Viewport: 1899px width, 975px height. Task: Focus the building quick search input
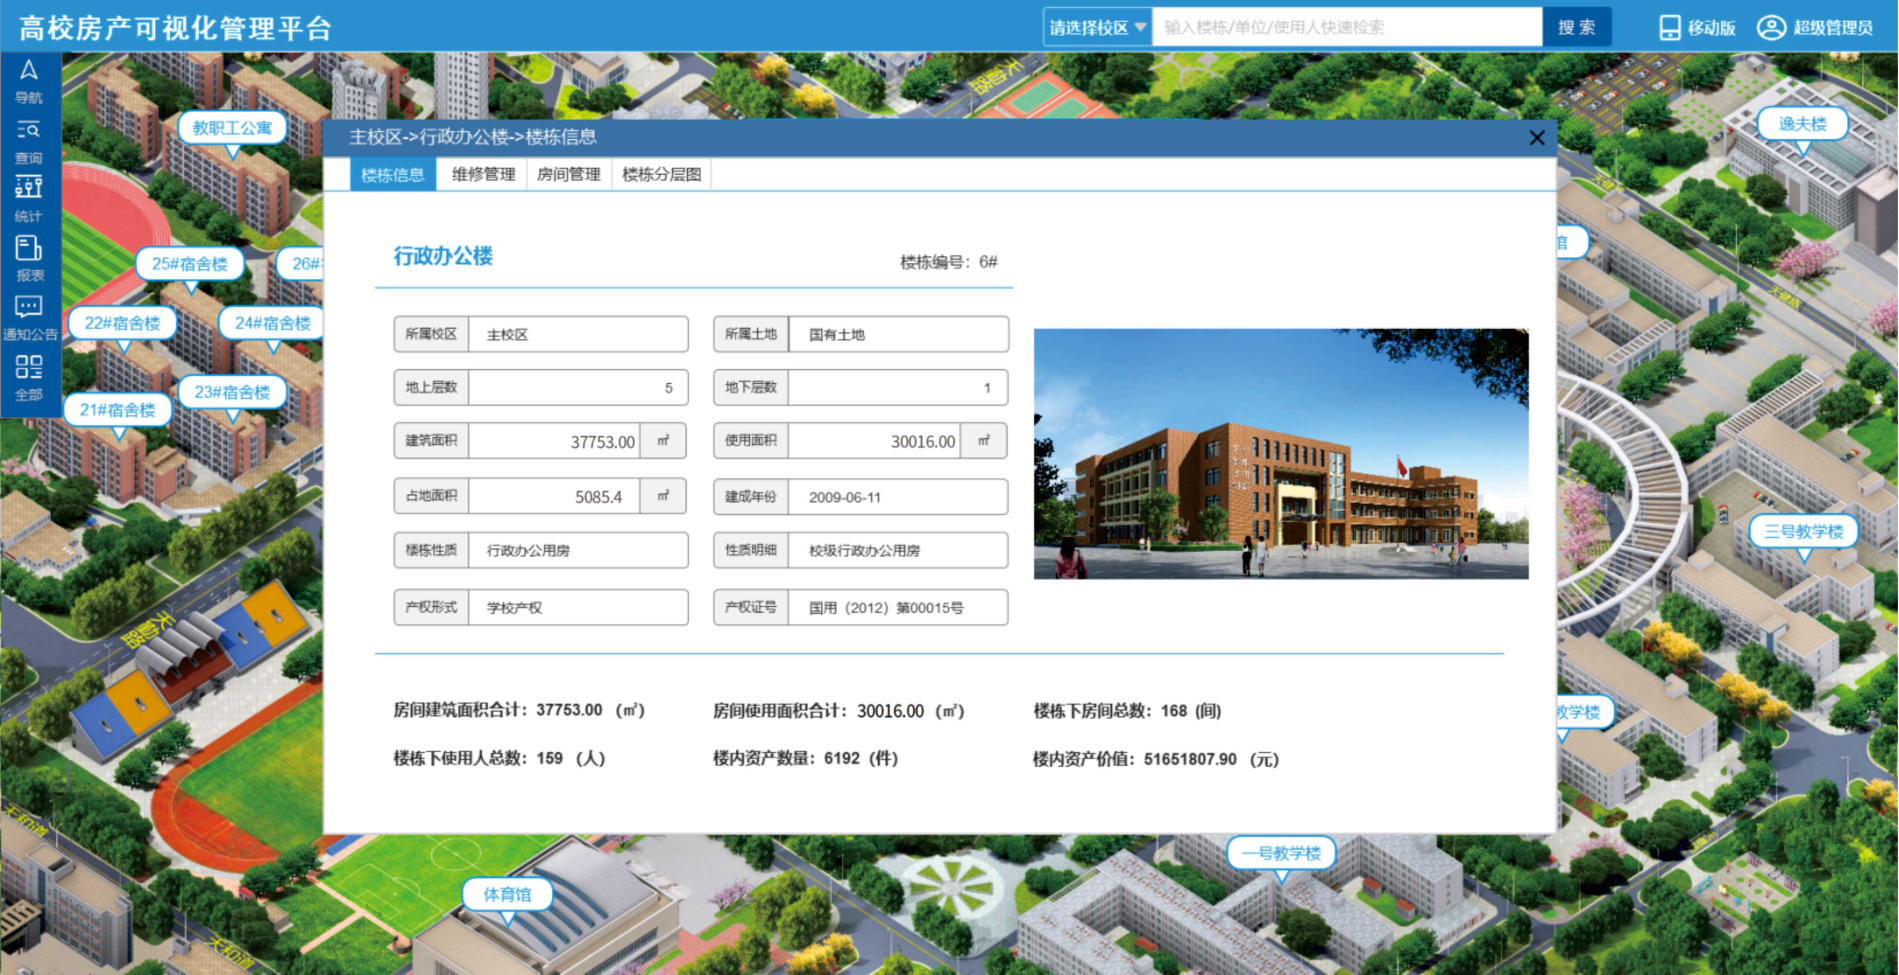click(x=1347, y=28)
